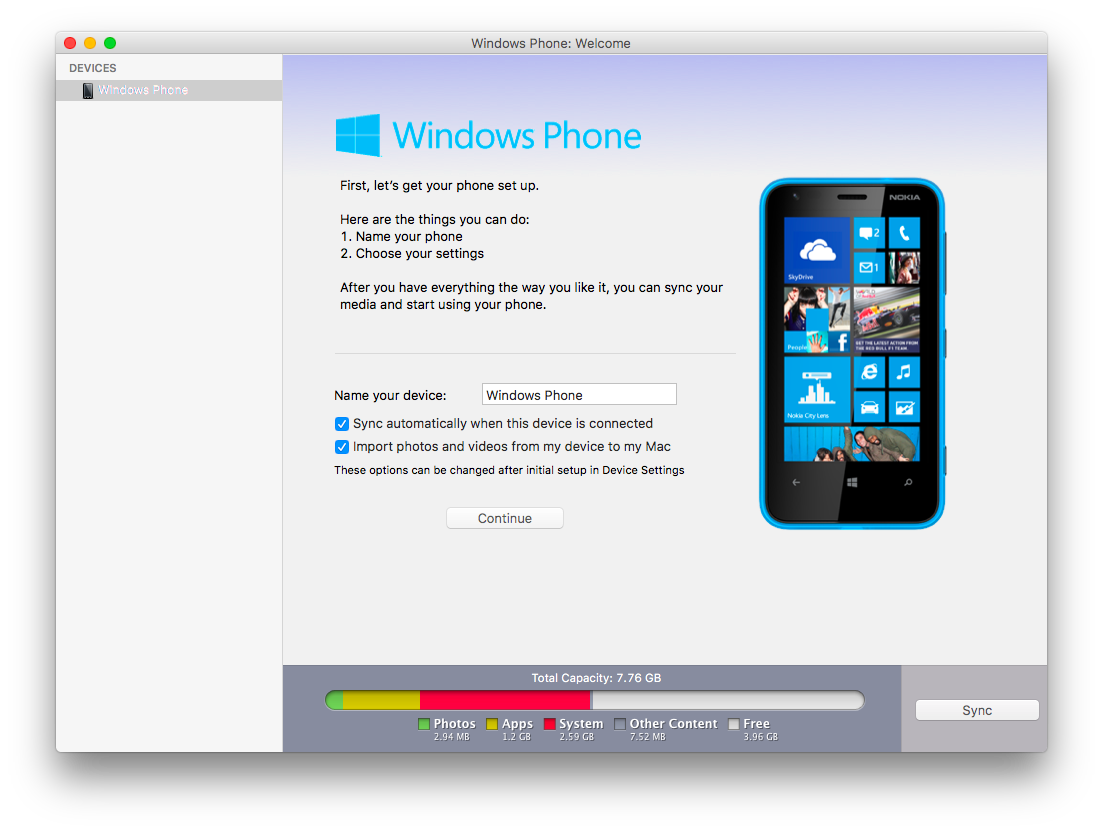Viewport: 1103px width, 832px height.
Task: Click the Photos 2.94 MB size value
Action: [452, 737]
